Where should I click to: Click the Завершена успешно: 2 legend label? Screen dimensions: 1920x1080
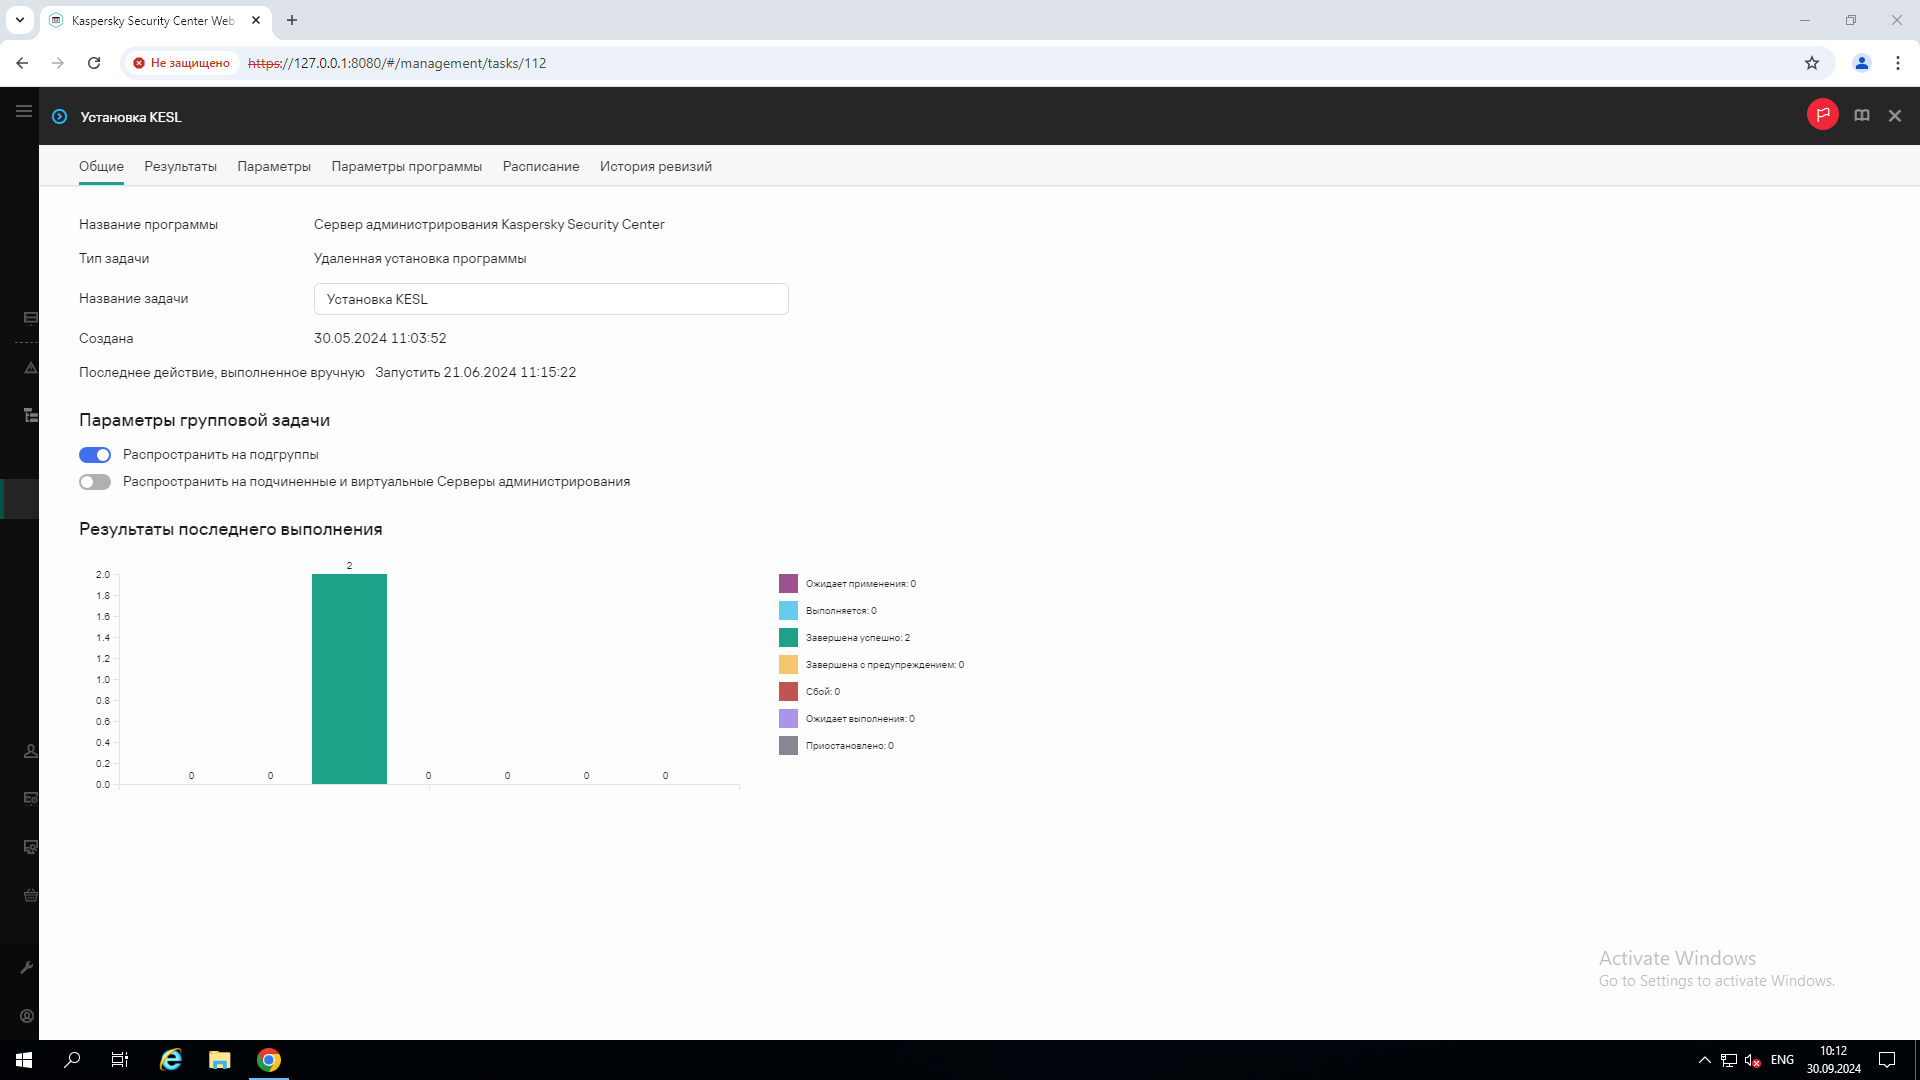(x=858, y=638)
